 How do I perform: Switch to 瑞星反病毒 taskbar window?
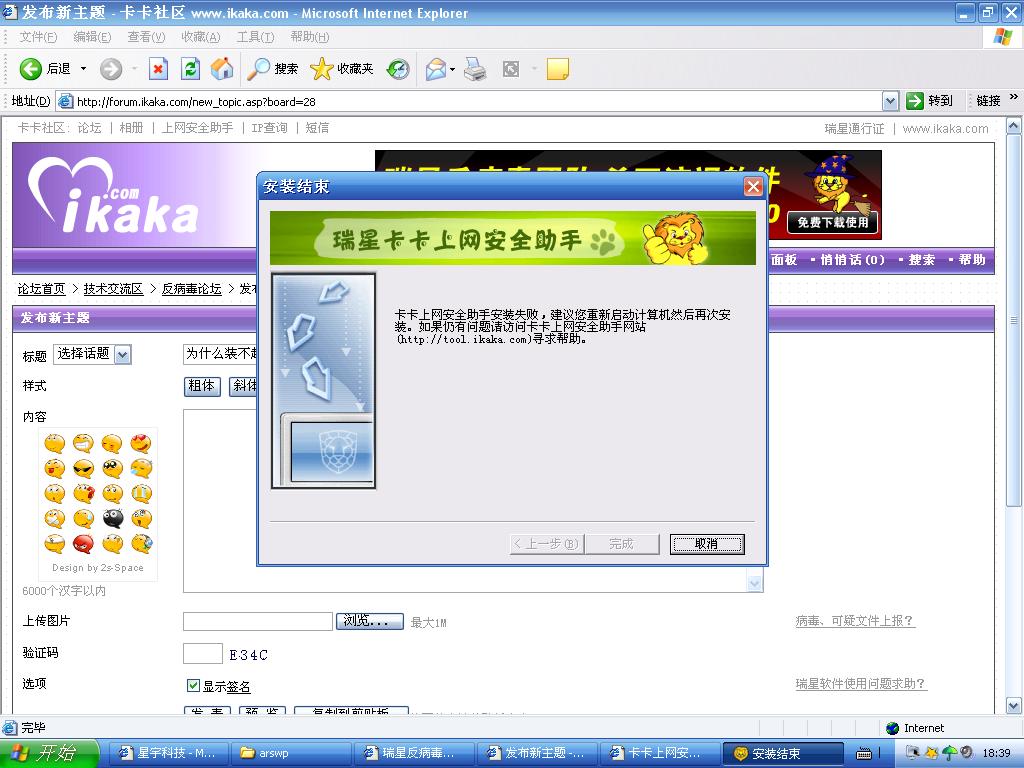click(415, 754)
